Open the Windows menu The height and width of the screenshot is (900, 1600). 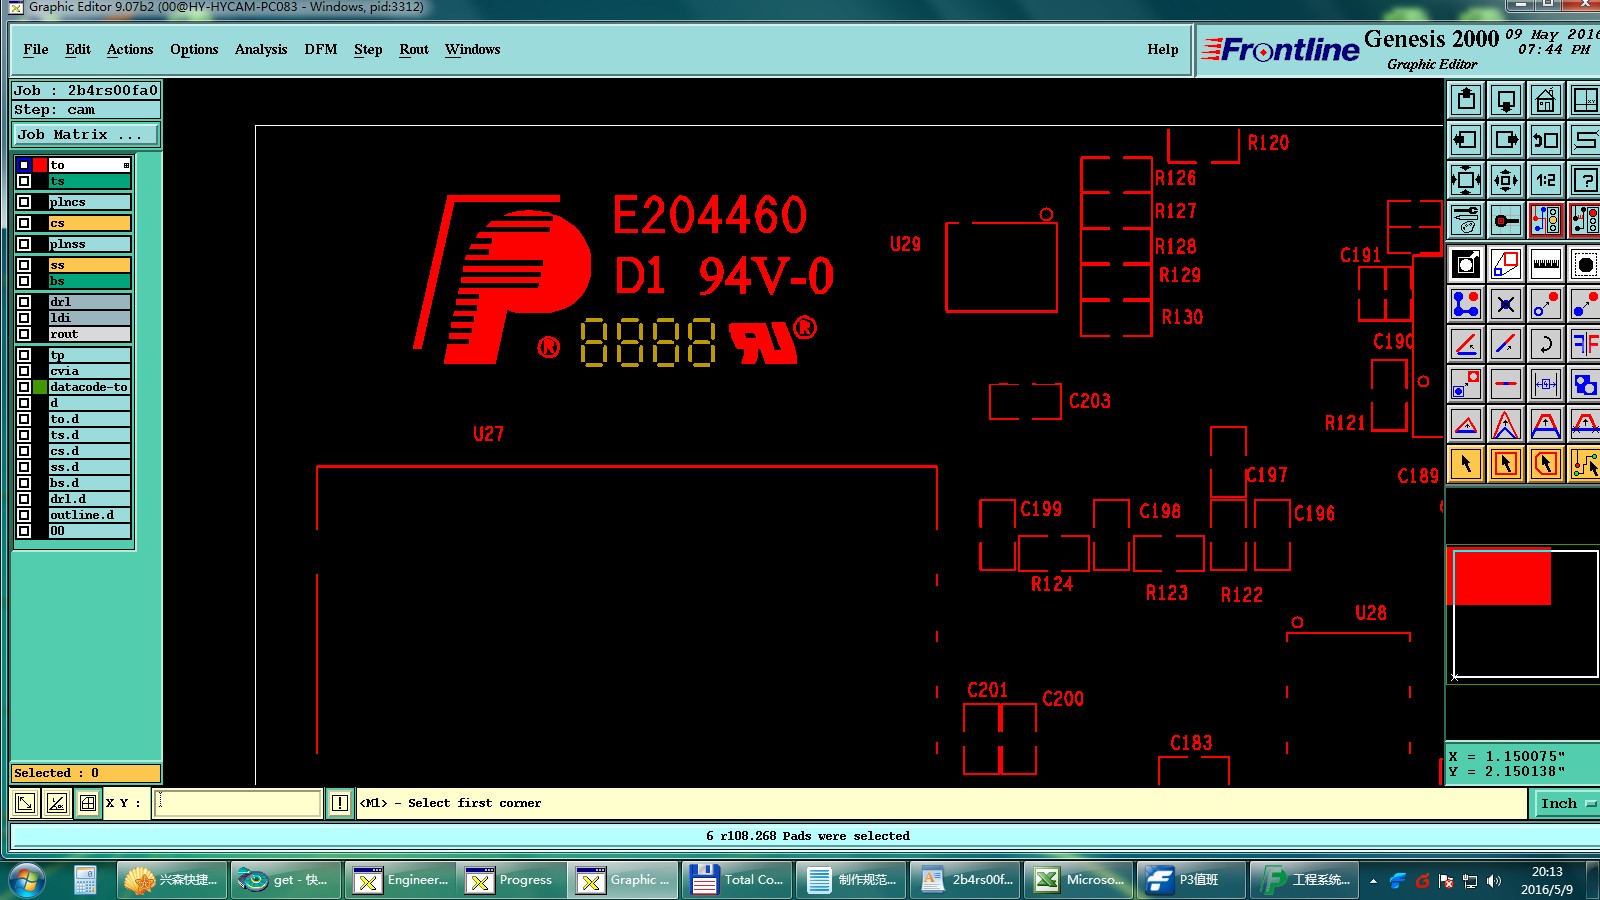coord(472,49)
